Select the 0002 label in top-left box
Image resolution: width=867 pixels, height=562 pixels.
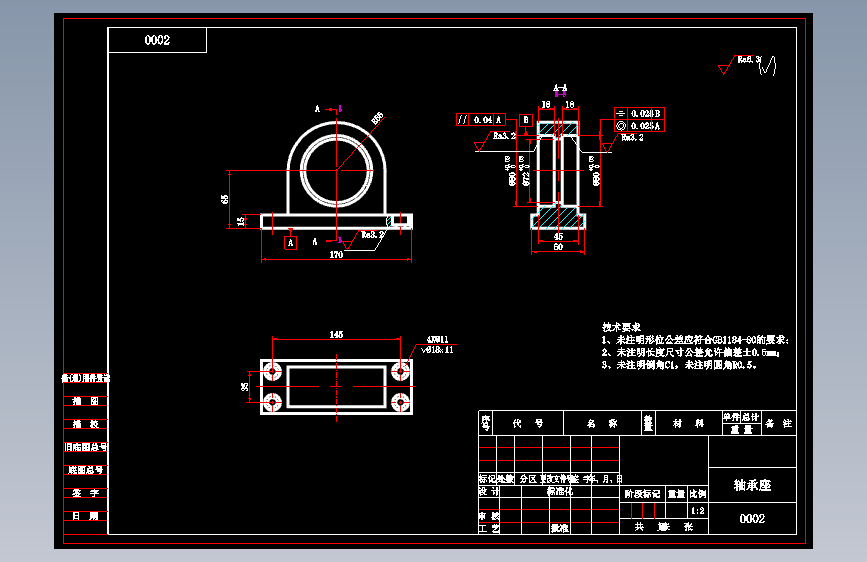157,40
